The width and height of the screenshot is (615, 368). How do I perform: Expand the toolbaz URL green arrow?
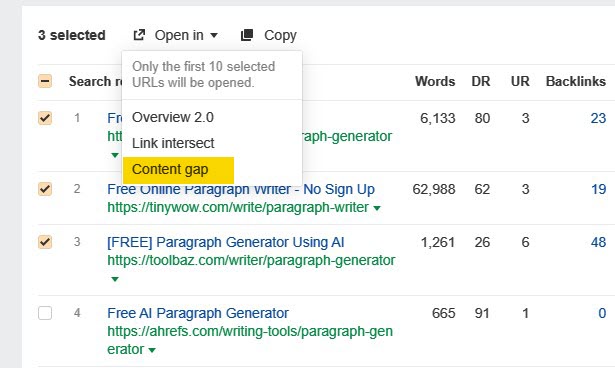(115, 279)
